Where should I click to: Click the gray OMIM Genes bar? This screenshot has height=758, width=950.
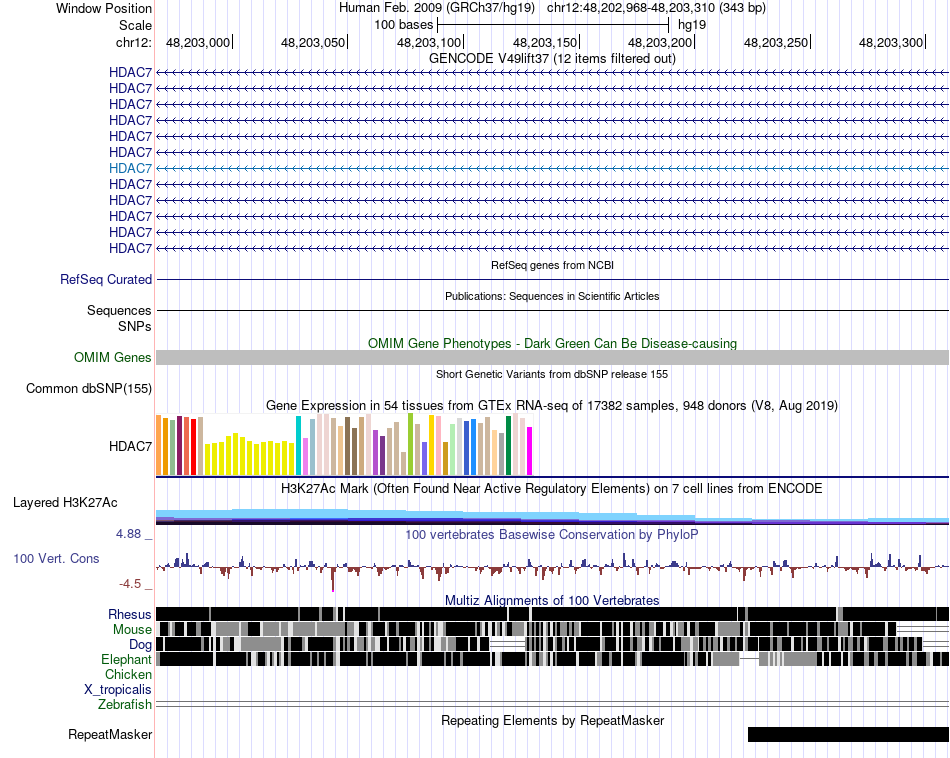point(553,357)
